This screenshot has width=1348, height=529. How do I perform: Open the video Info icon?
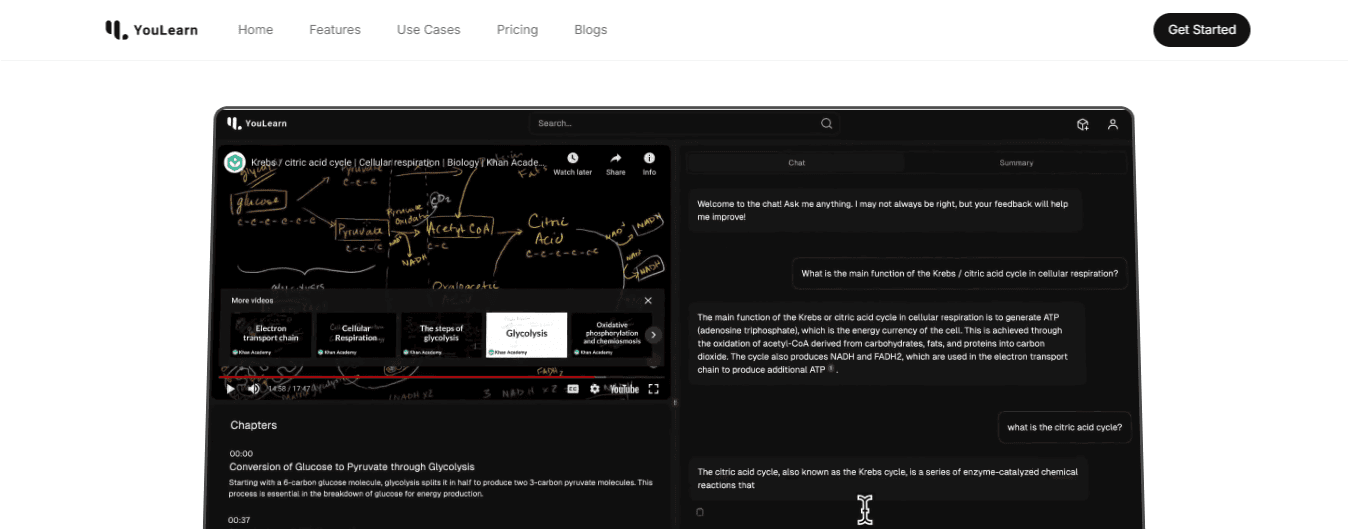coord(649,159)
